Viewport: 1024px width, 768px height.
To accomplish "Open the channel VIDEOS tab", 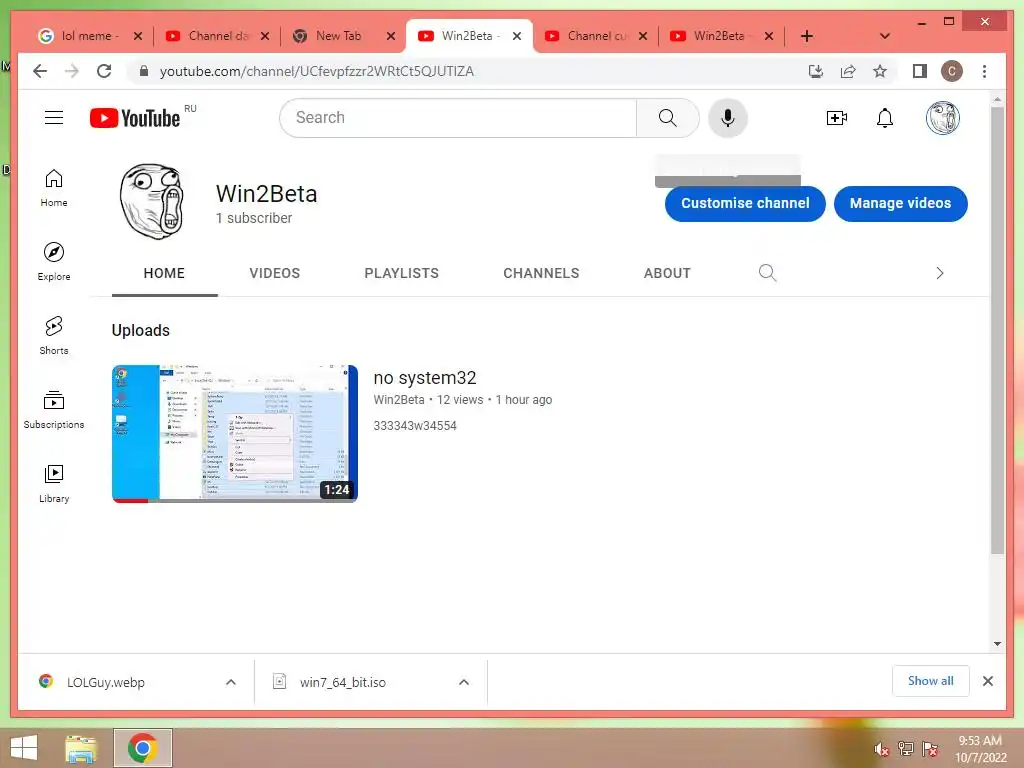I will (x=274, y=273).
